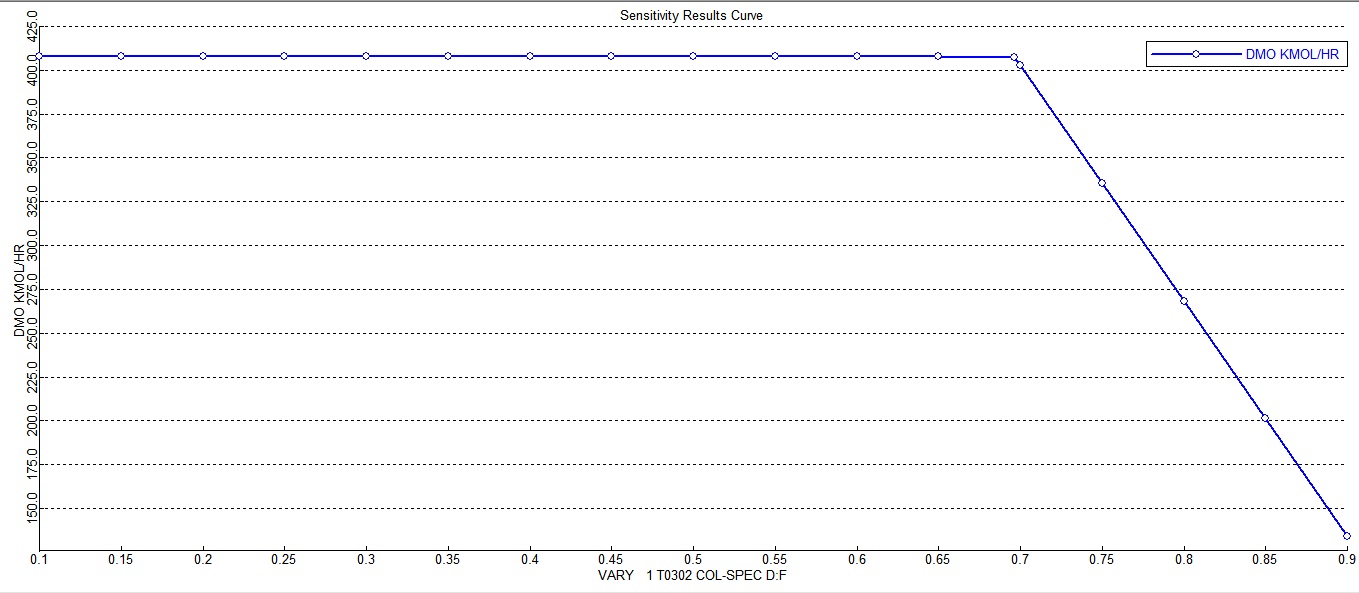
Task: Click the y-axis tick label 425.0
Action: (x=33, y=26)
